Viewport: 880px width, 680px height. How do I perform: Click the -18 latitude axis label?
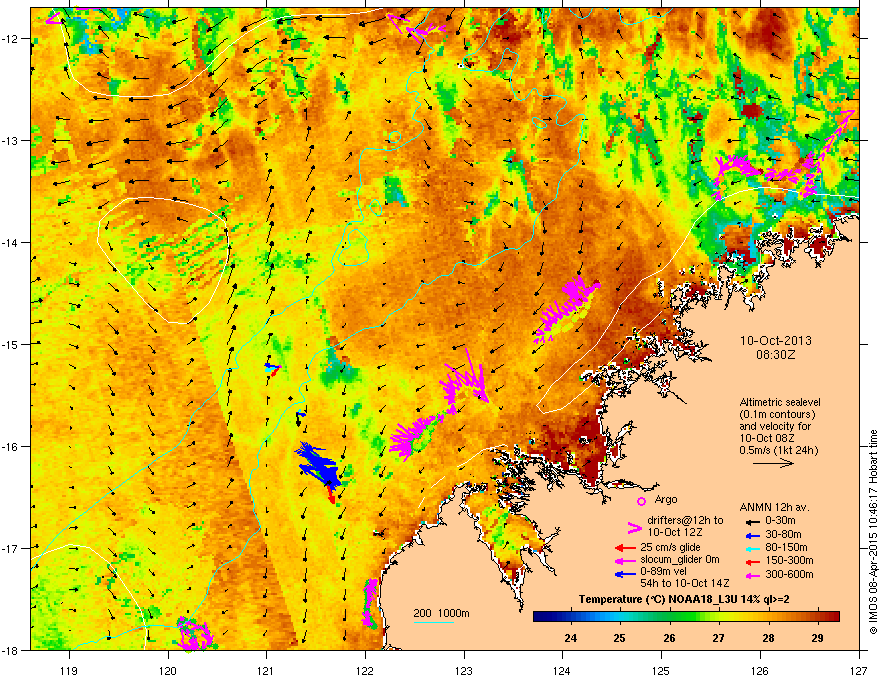[x=10, y=650]
